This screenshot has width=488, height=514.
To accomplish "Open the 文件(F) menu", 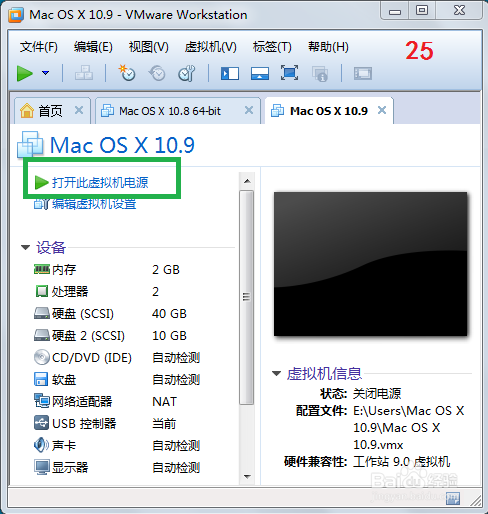I will 39,47.
